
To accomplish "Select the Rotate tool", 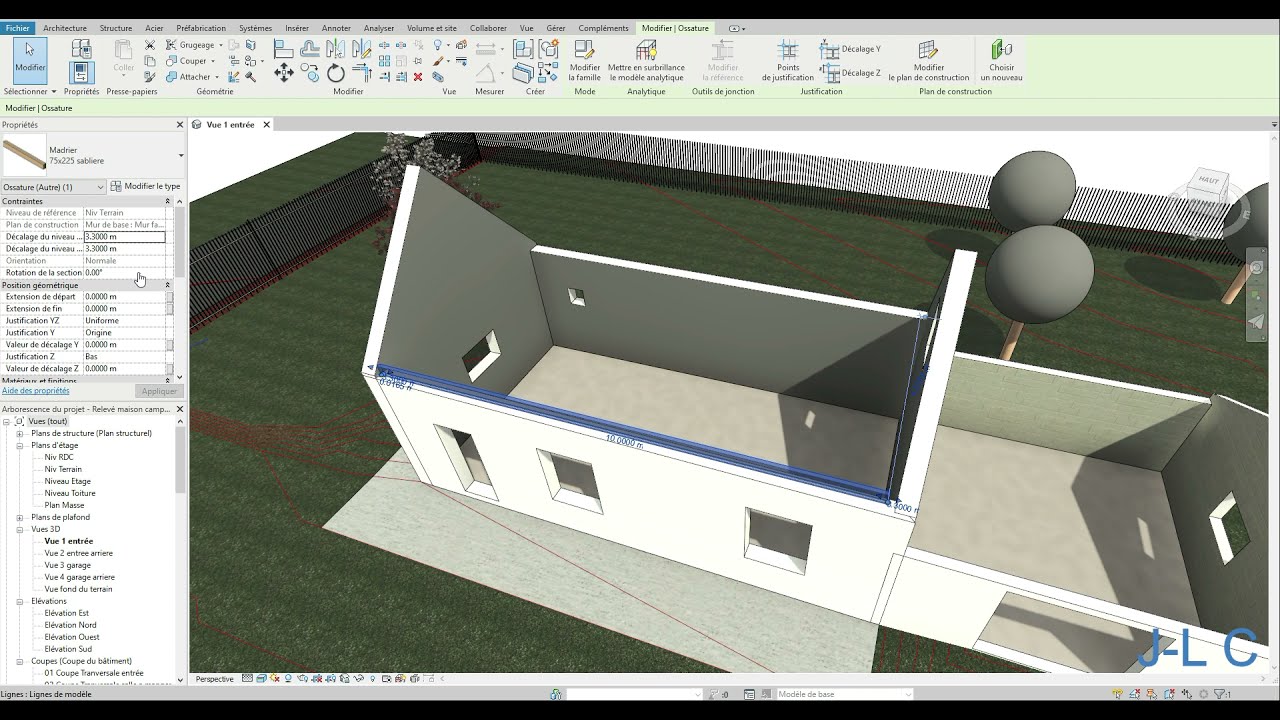I will (336, 73).
